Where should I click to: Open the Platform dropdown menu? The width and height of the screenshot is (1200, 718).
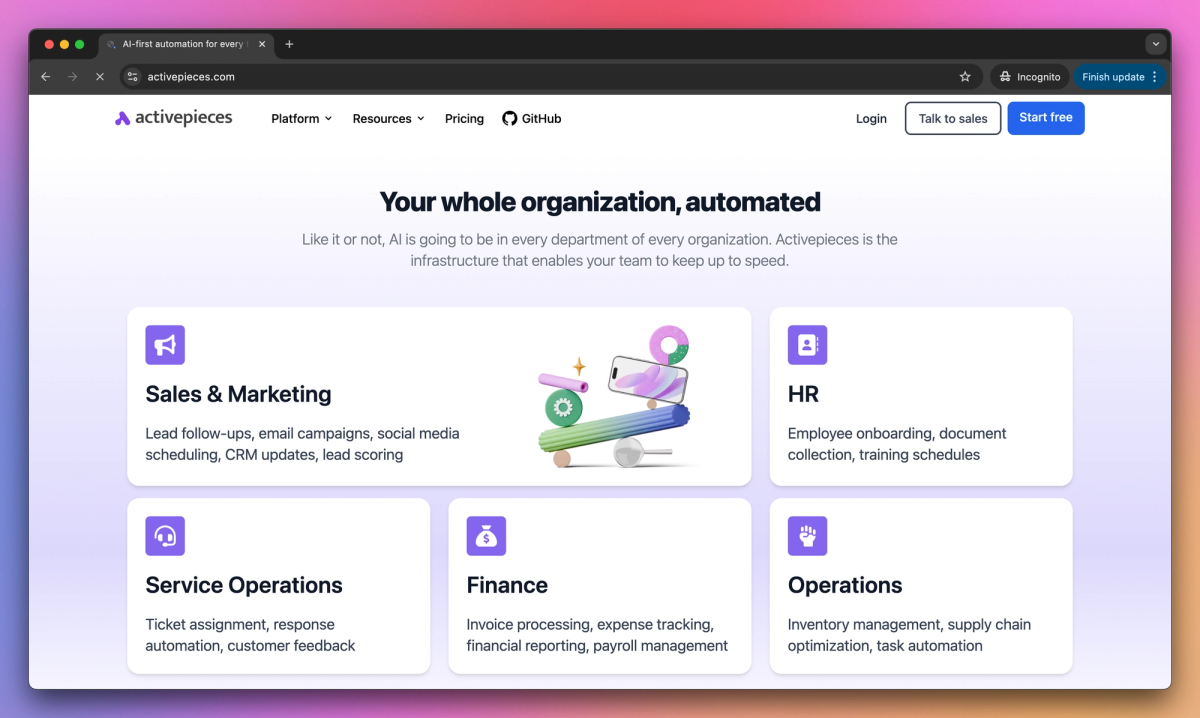click(x=301, y=118)
